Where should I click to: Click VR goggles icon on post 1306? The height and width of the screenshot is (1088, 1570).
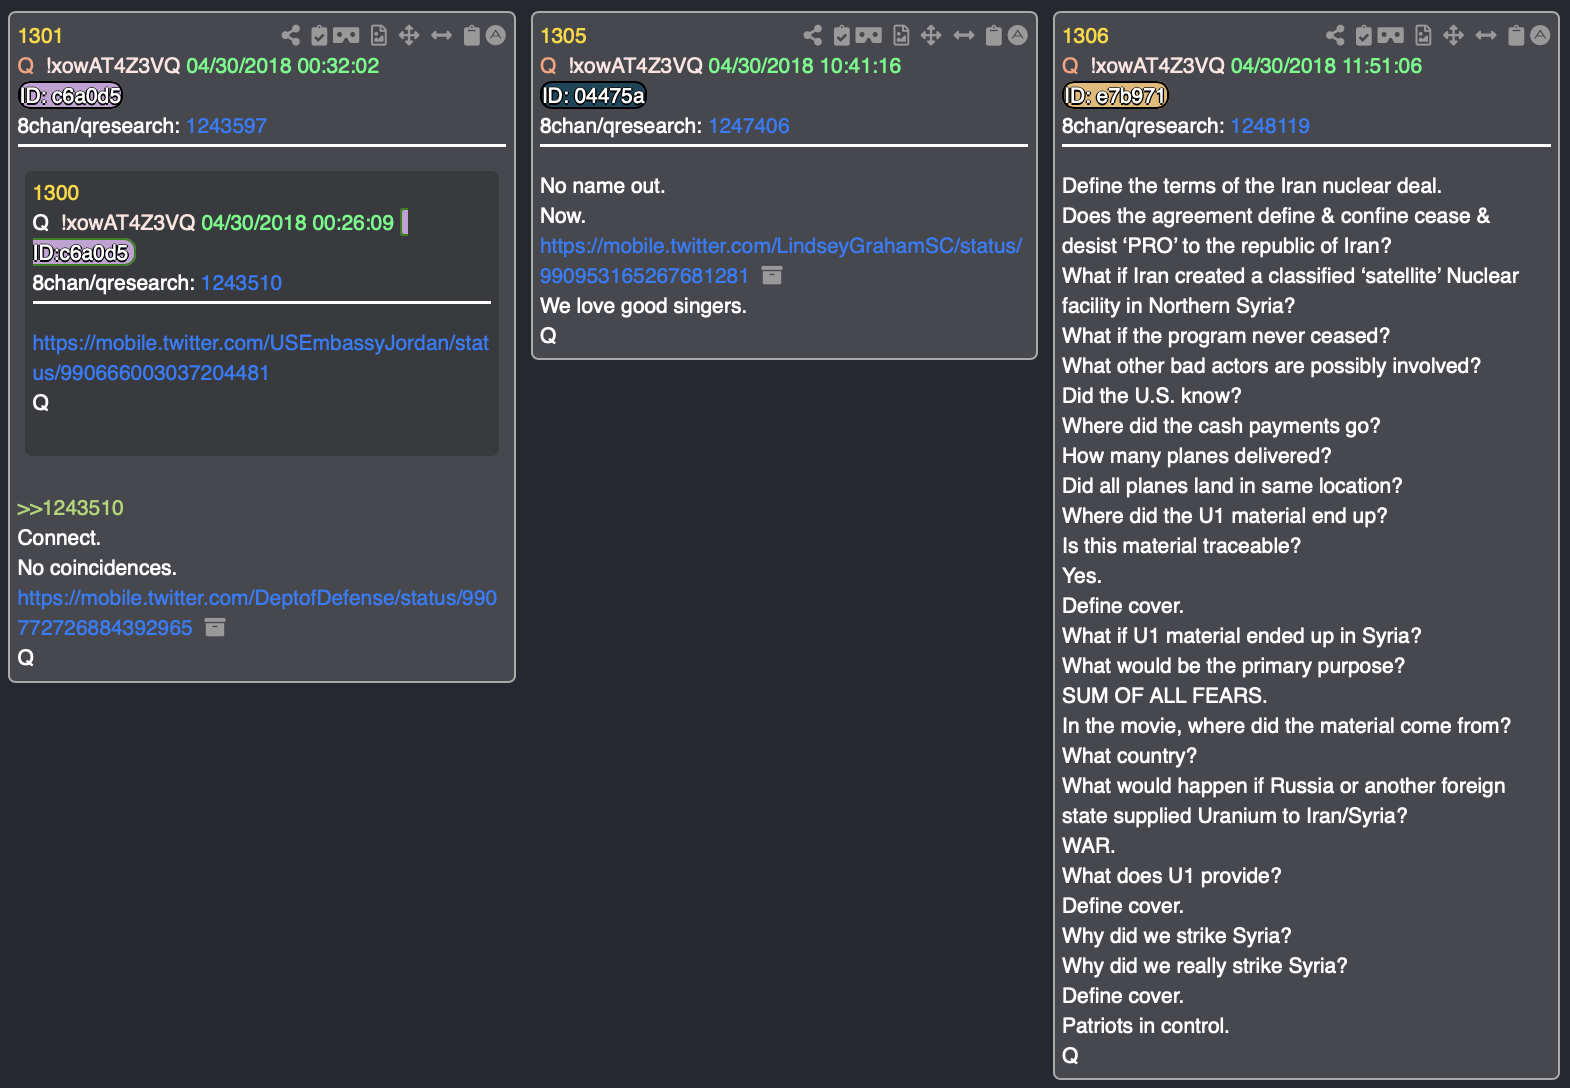pyautogui.click(x=1391, y=36)
